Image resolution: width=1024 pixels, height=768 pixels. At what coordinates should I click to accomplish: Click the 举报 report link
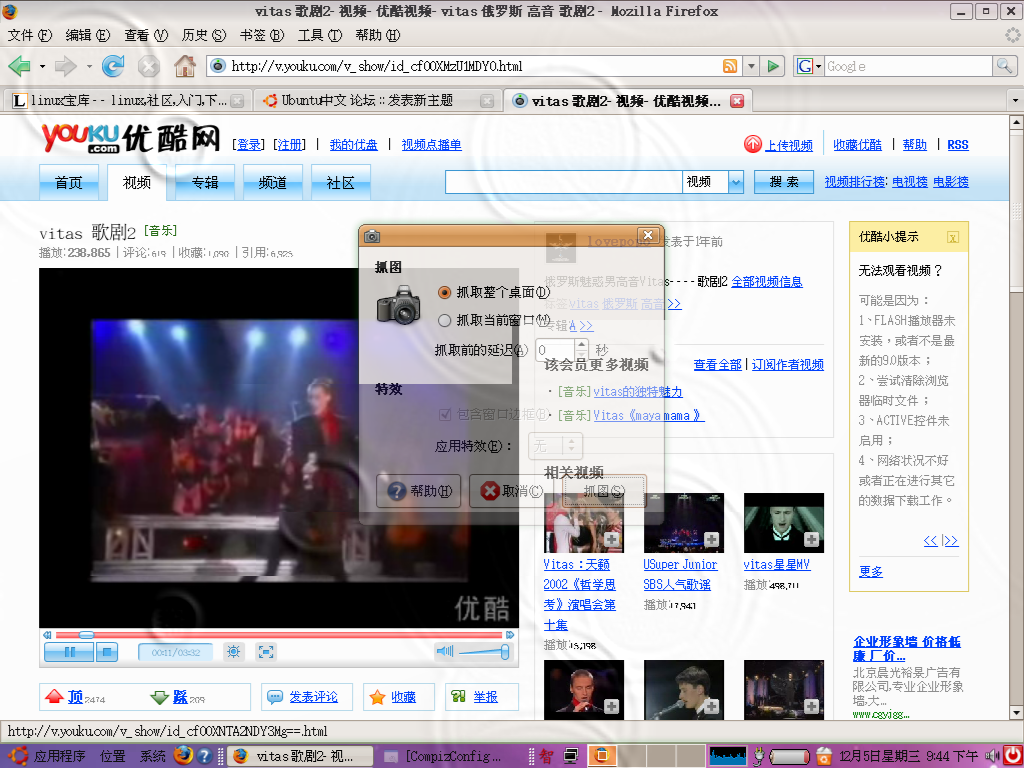(x=485, y=697)
